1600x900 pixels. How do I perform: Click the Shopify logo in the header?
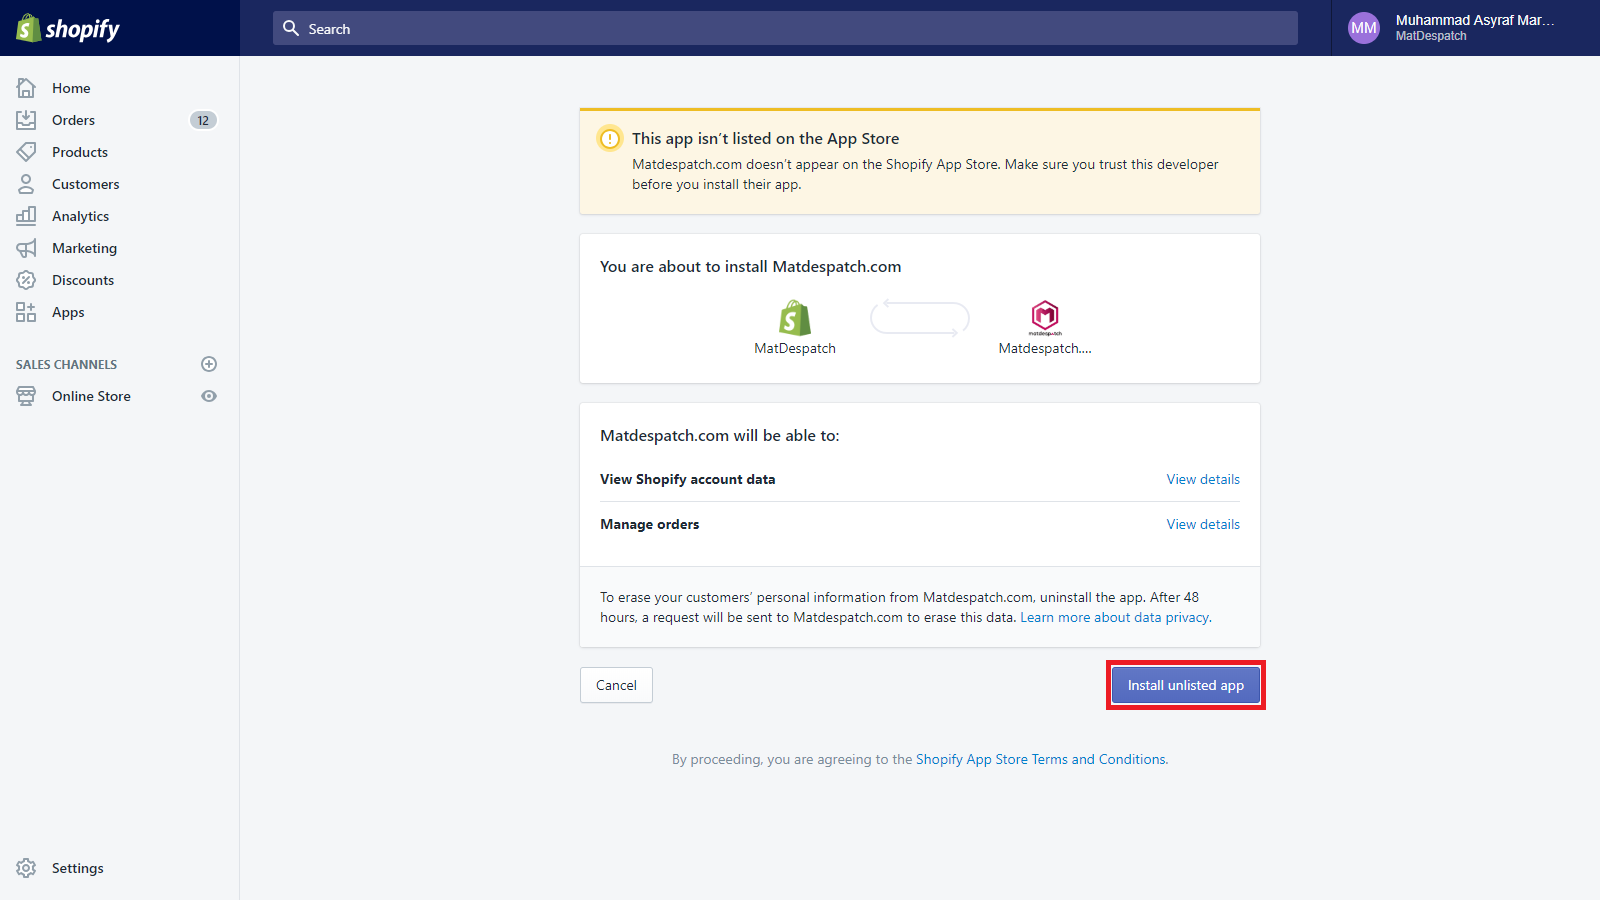tap(68, 28)
